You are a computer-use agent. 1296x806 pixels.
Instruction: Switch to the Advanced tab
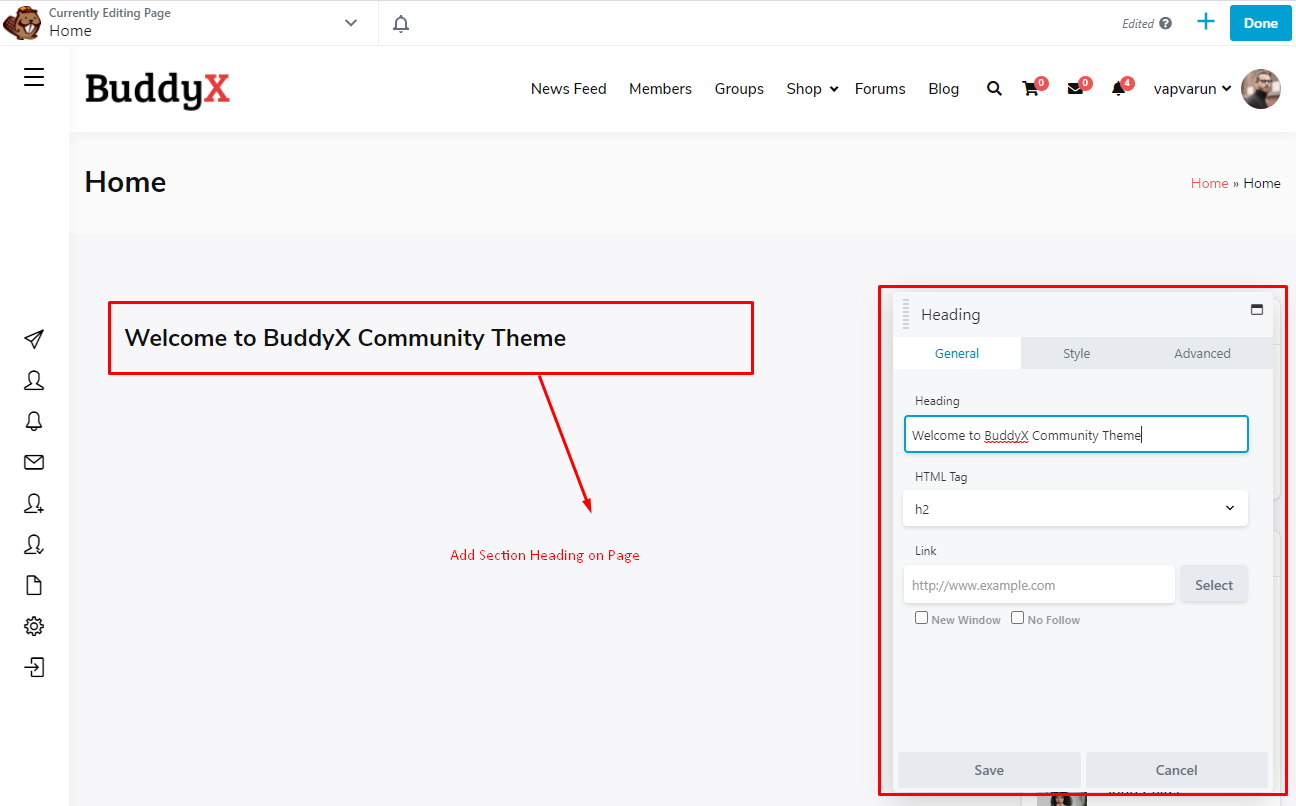point(1202,353)
